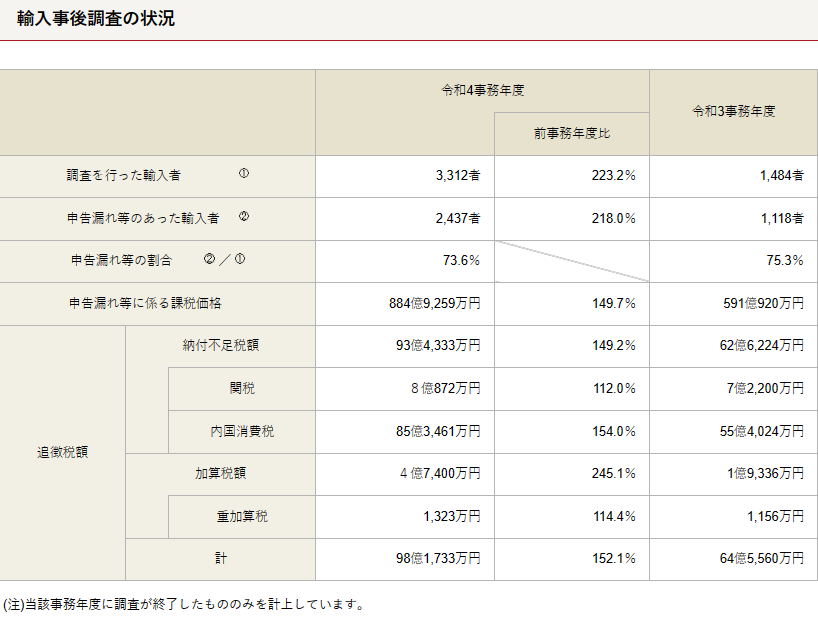Image resolution: width=818 pixels, height=618 pixels.
Task: Select the 64億5,560万円 total cell
Action: pyautogui.click(x=761, y=559)
